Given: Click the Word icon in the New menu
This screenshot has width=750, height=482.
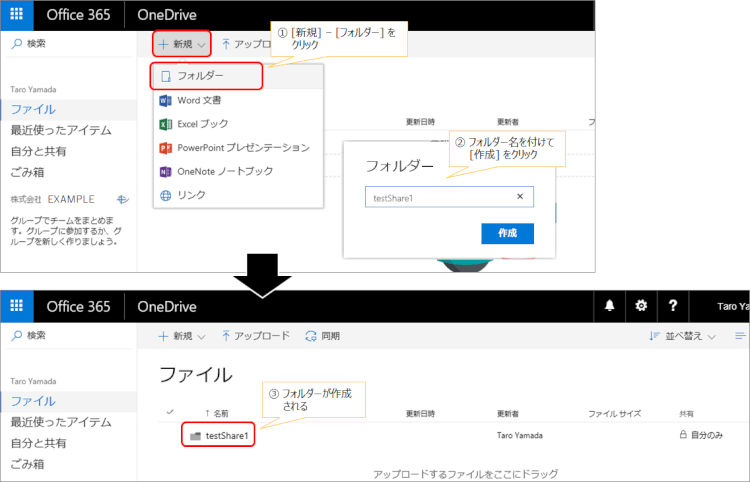Looking at the screenshot, I should click(165, 100).
